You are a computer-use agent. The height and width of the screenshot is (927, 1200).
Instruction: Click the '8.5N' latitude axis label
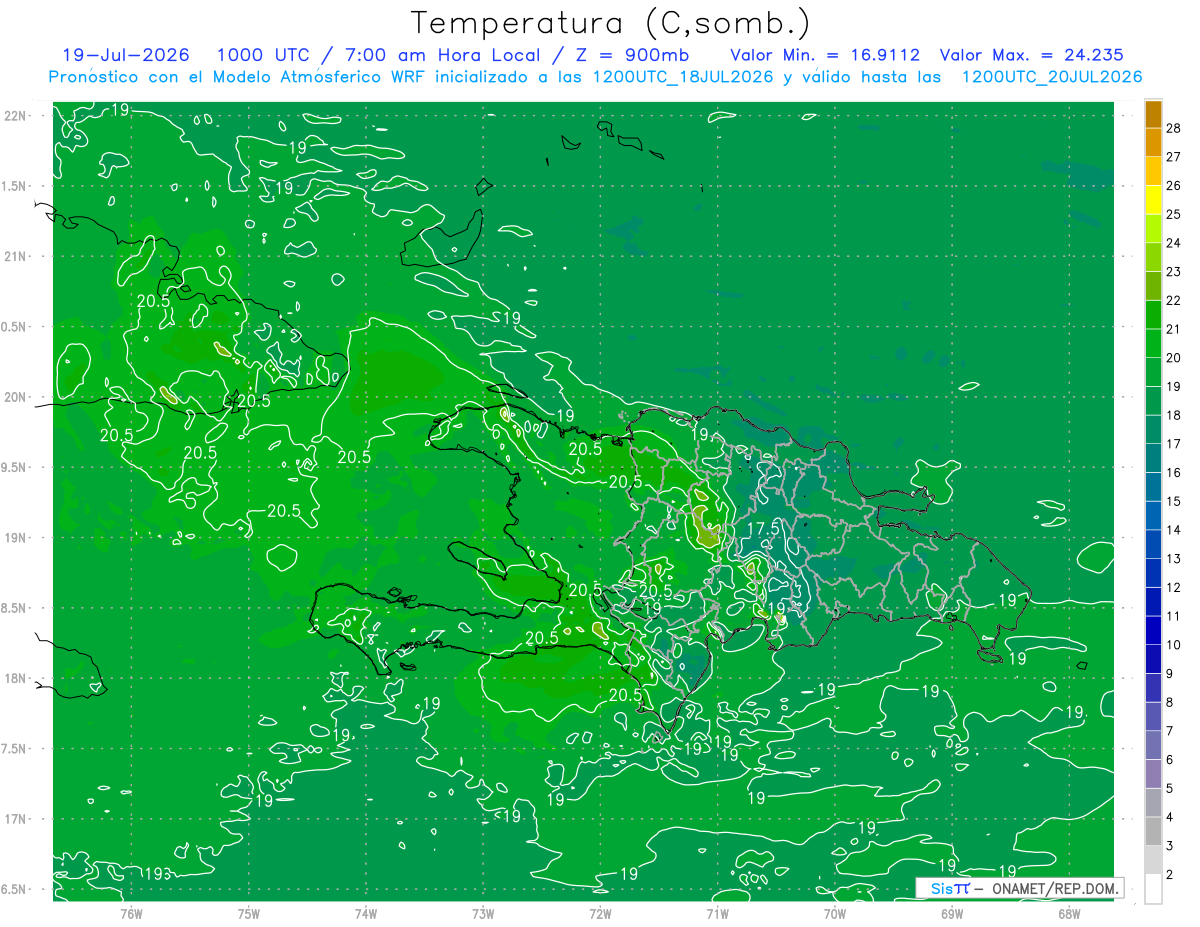point(14,608)
